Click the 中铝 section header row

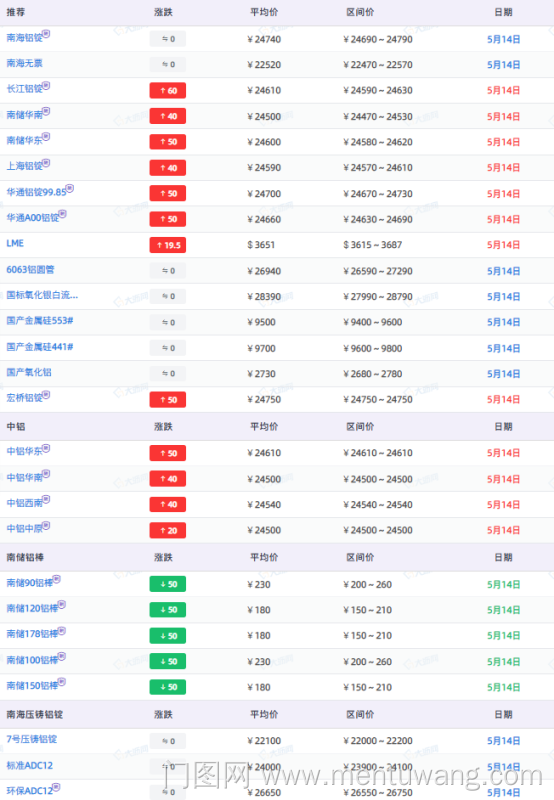(277, 427)
